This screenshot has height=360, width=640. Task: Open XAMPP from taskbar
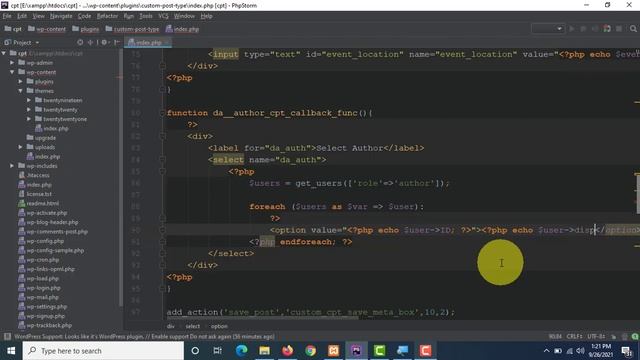click(333, 351)
